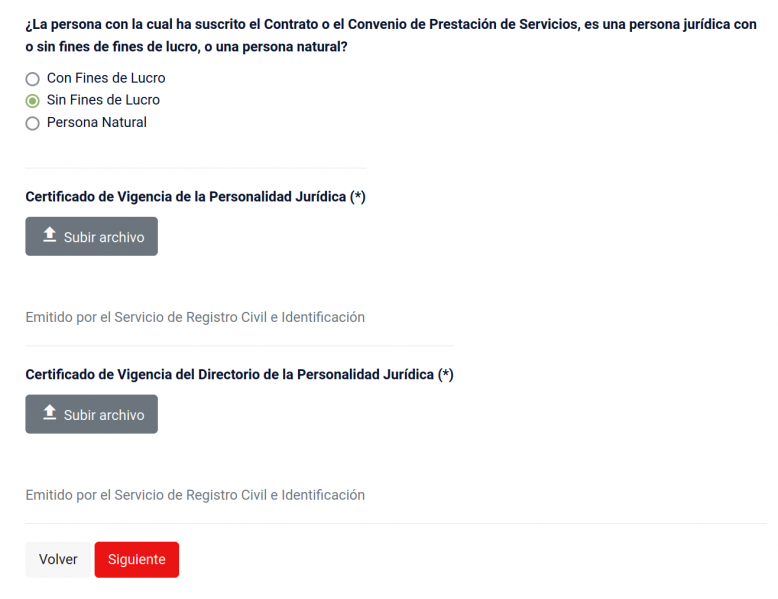Go back with the Volver button

coord(58,560)
